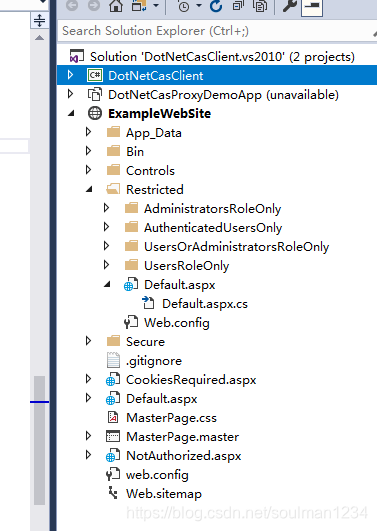Select the Secure folder label
The width and height of the screenshot is (377, 531).
(145, 342)
